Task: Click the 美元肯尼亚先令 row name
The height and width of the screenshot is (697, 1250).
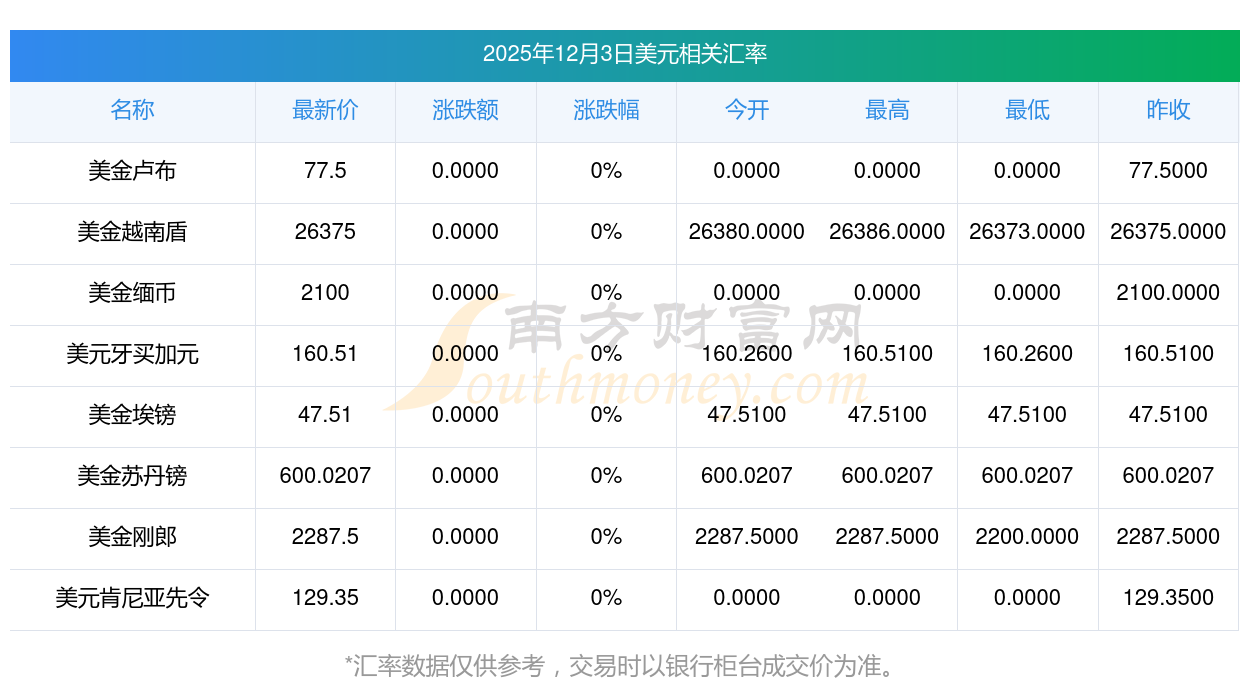Action: coord(132,598)
